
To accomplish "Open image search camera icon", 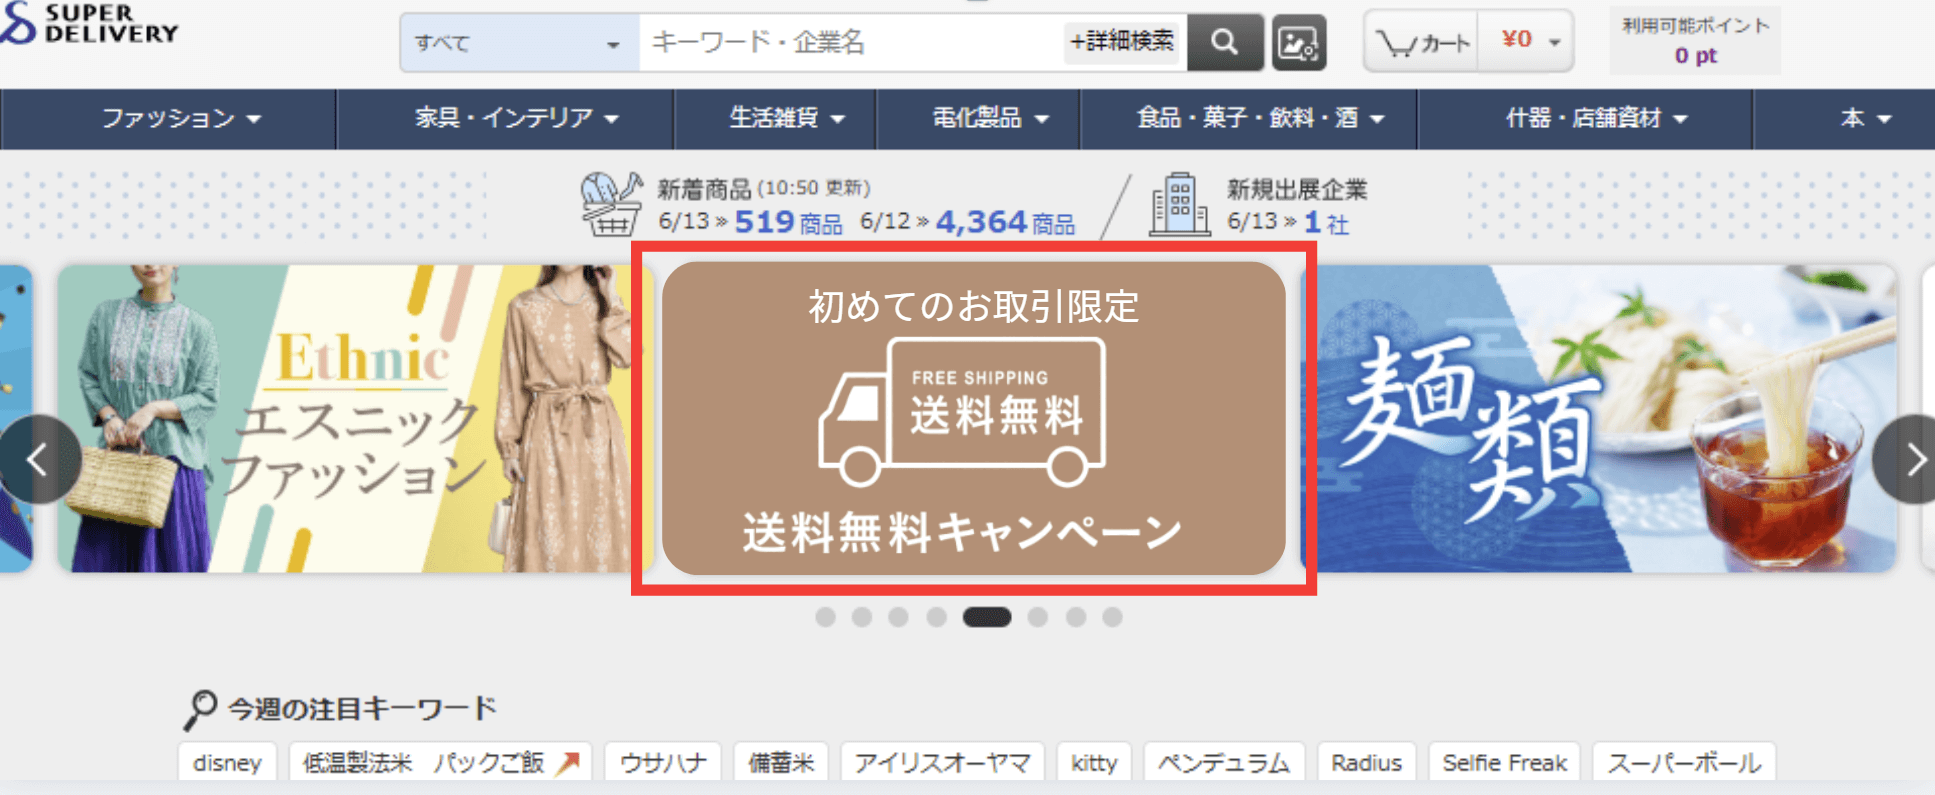I will (x=1299, y=43).
